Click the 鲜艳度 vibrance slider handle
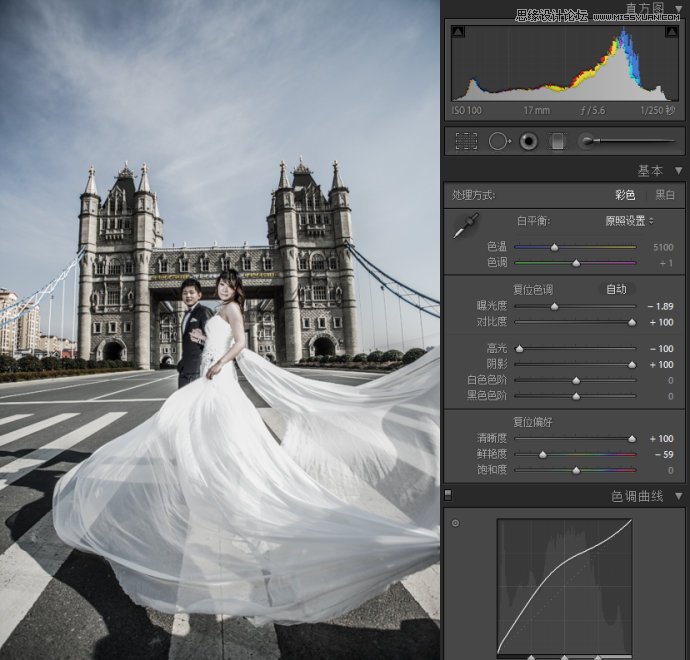The height and width of the screenshot is (660, 690). (543, 455)
